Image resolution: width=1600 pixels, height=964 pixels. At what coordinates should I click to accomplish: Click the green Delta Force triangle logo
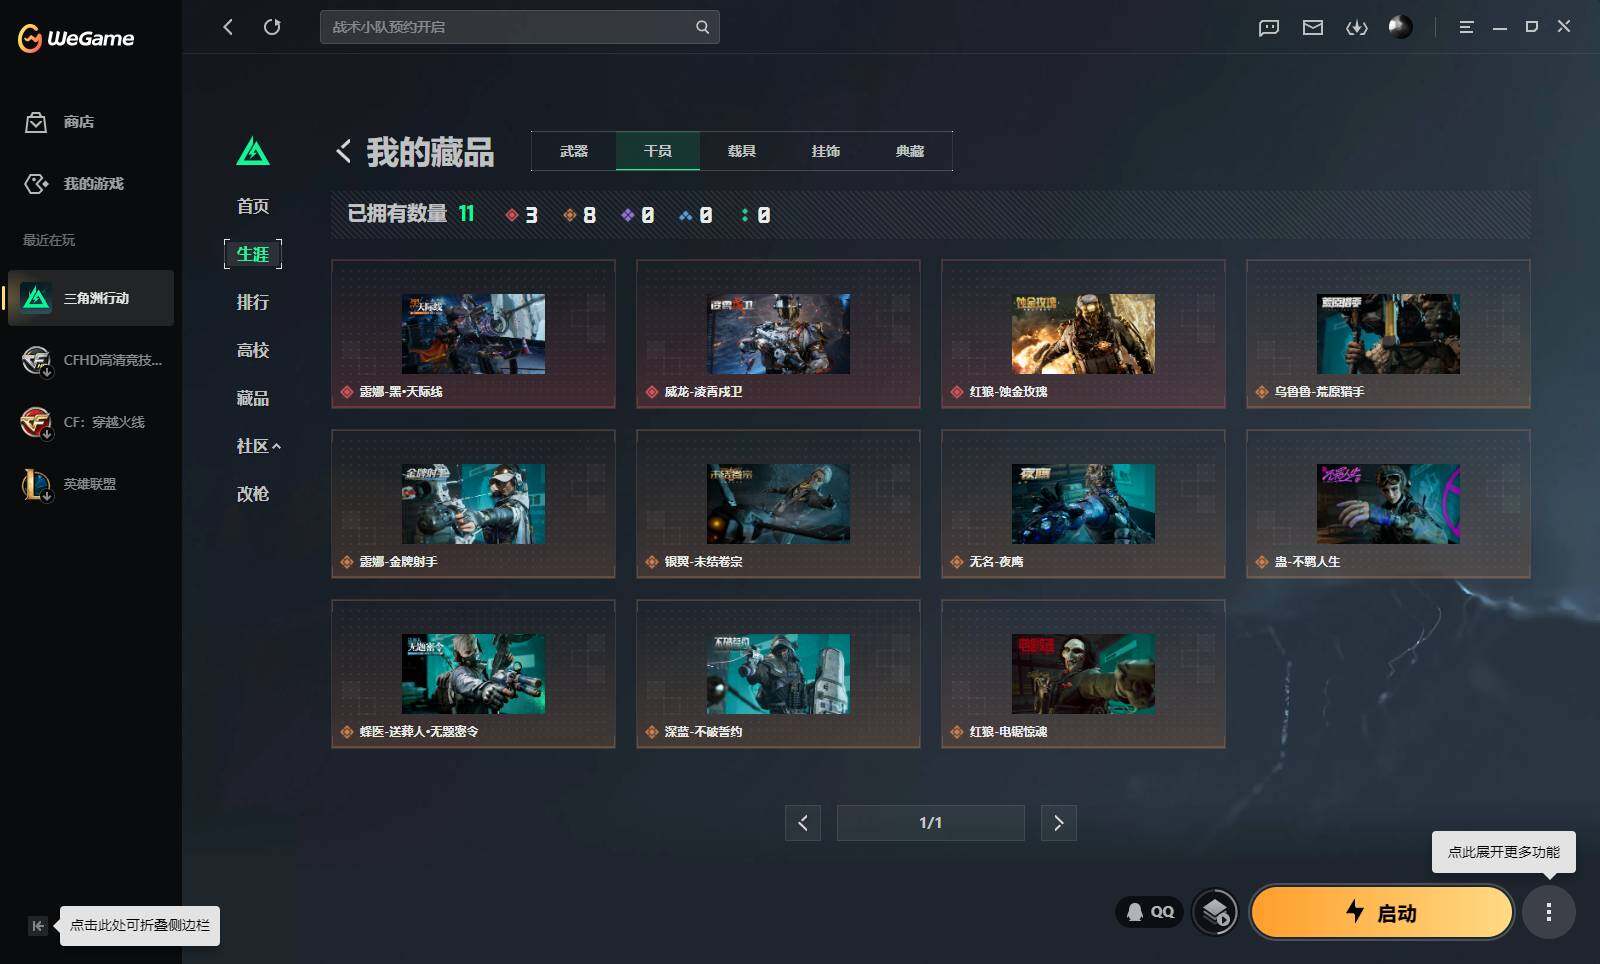point(253,151)
